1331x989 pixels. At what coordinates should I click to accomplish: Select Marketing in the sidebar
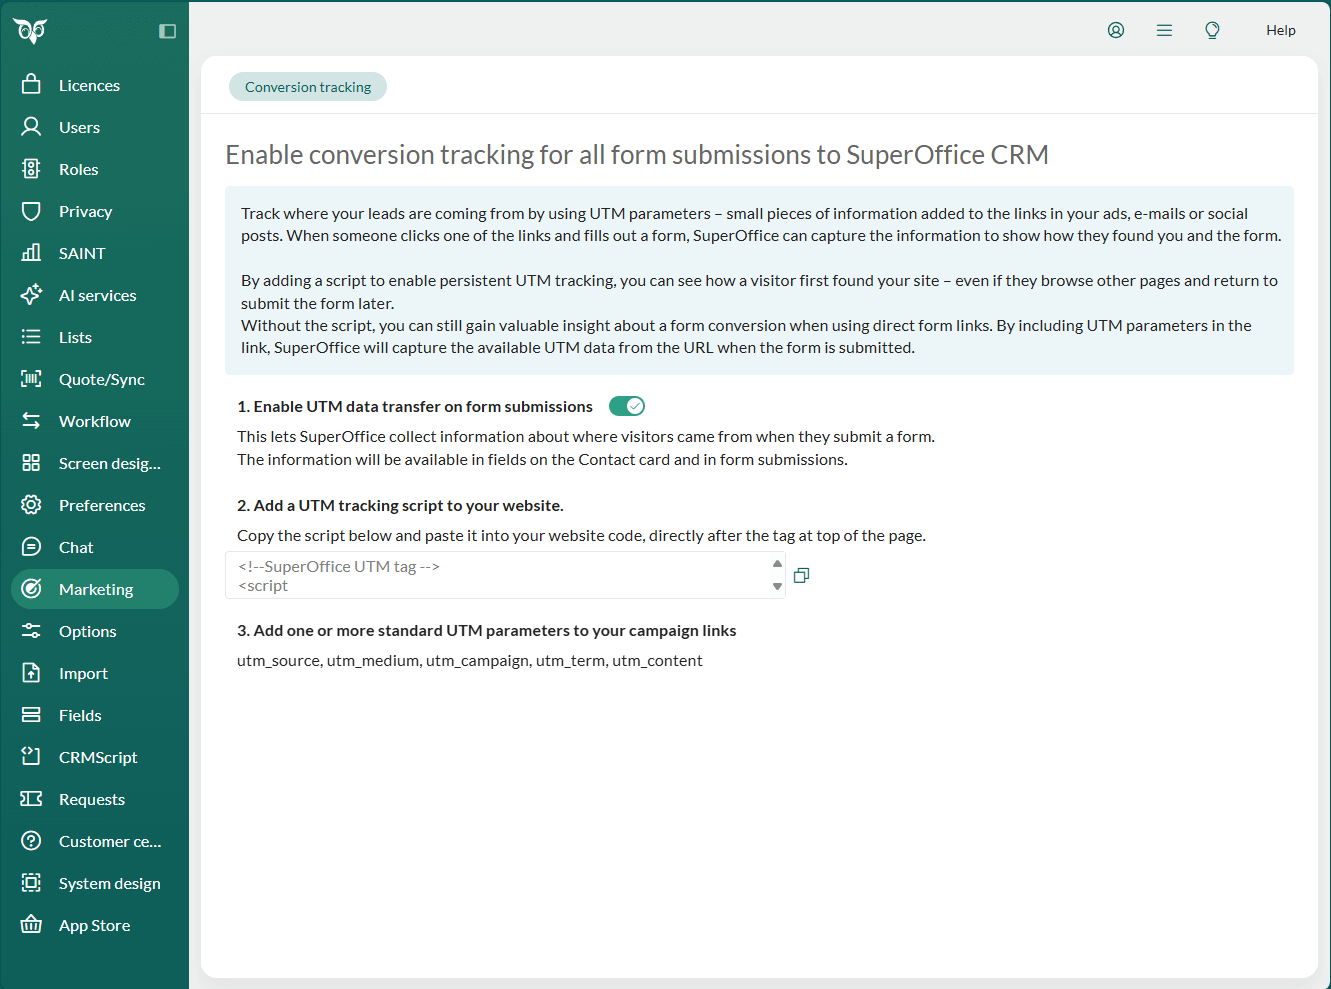(x=97, y=589)
